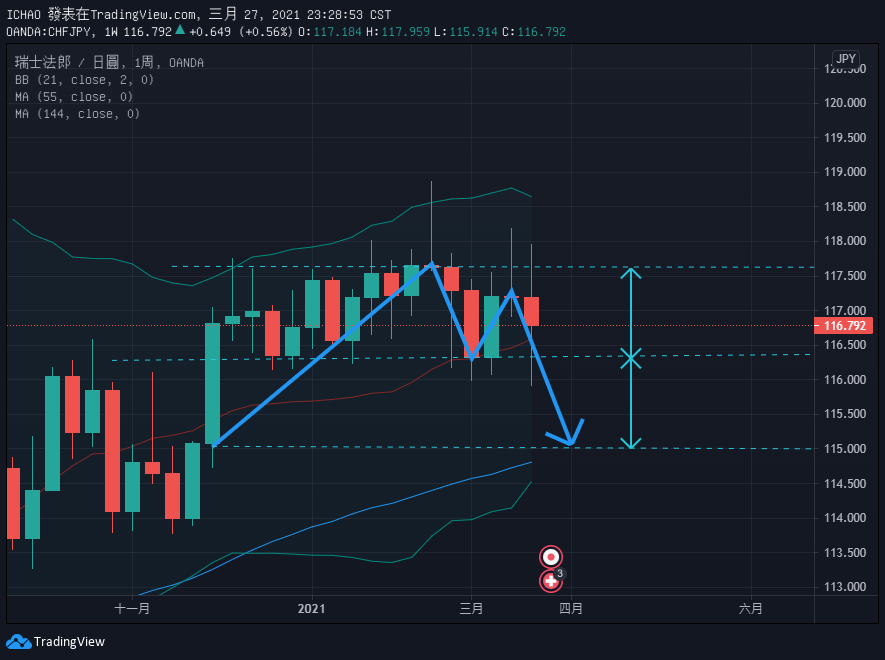Click the 116.000 price axis label

click(845, 379)
